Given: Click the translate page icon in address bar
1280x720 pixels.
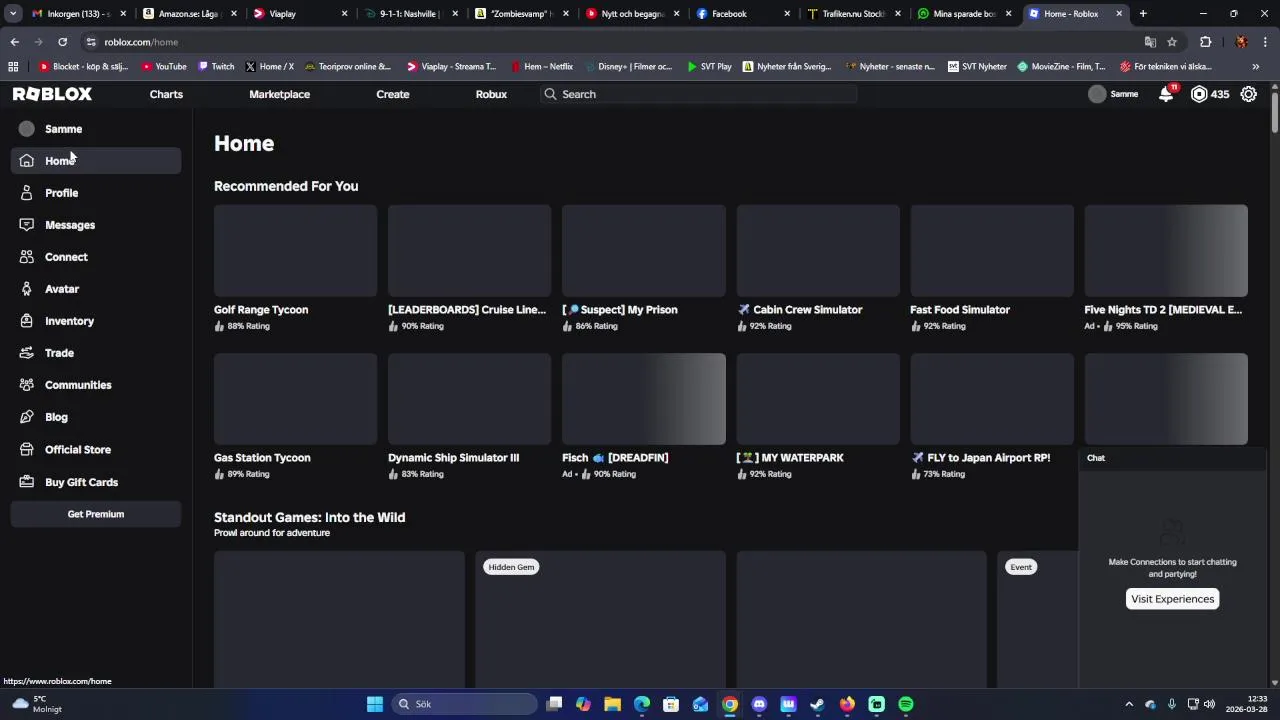Looking at the screenshot, I should pos(1150,42).
